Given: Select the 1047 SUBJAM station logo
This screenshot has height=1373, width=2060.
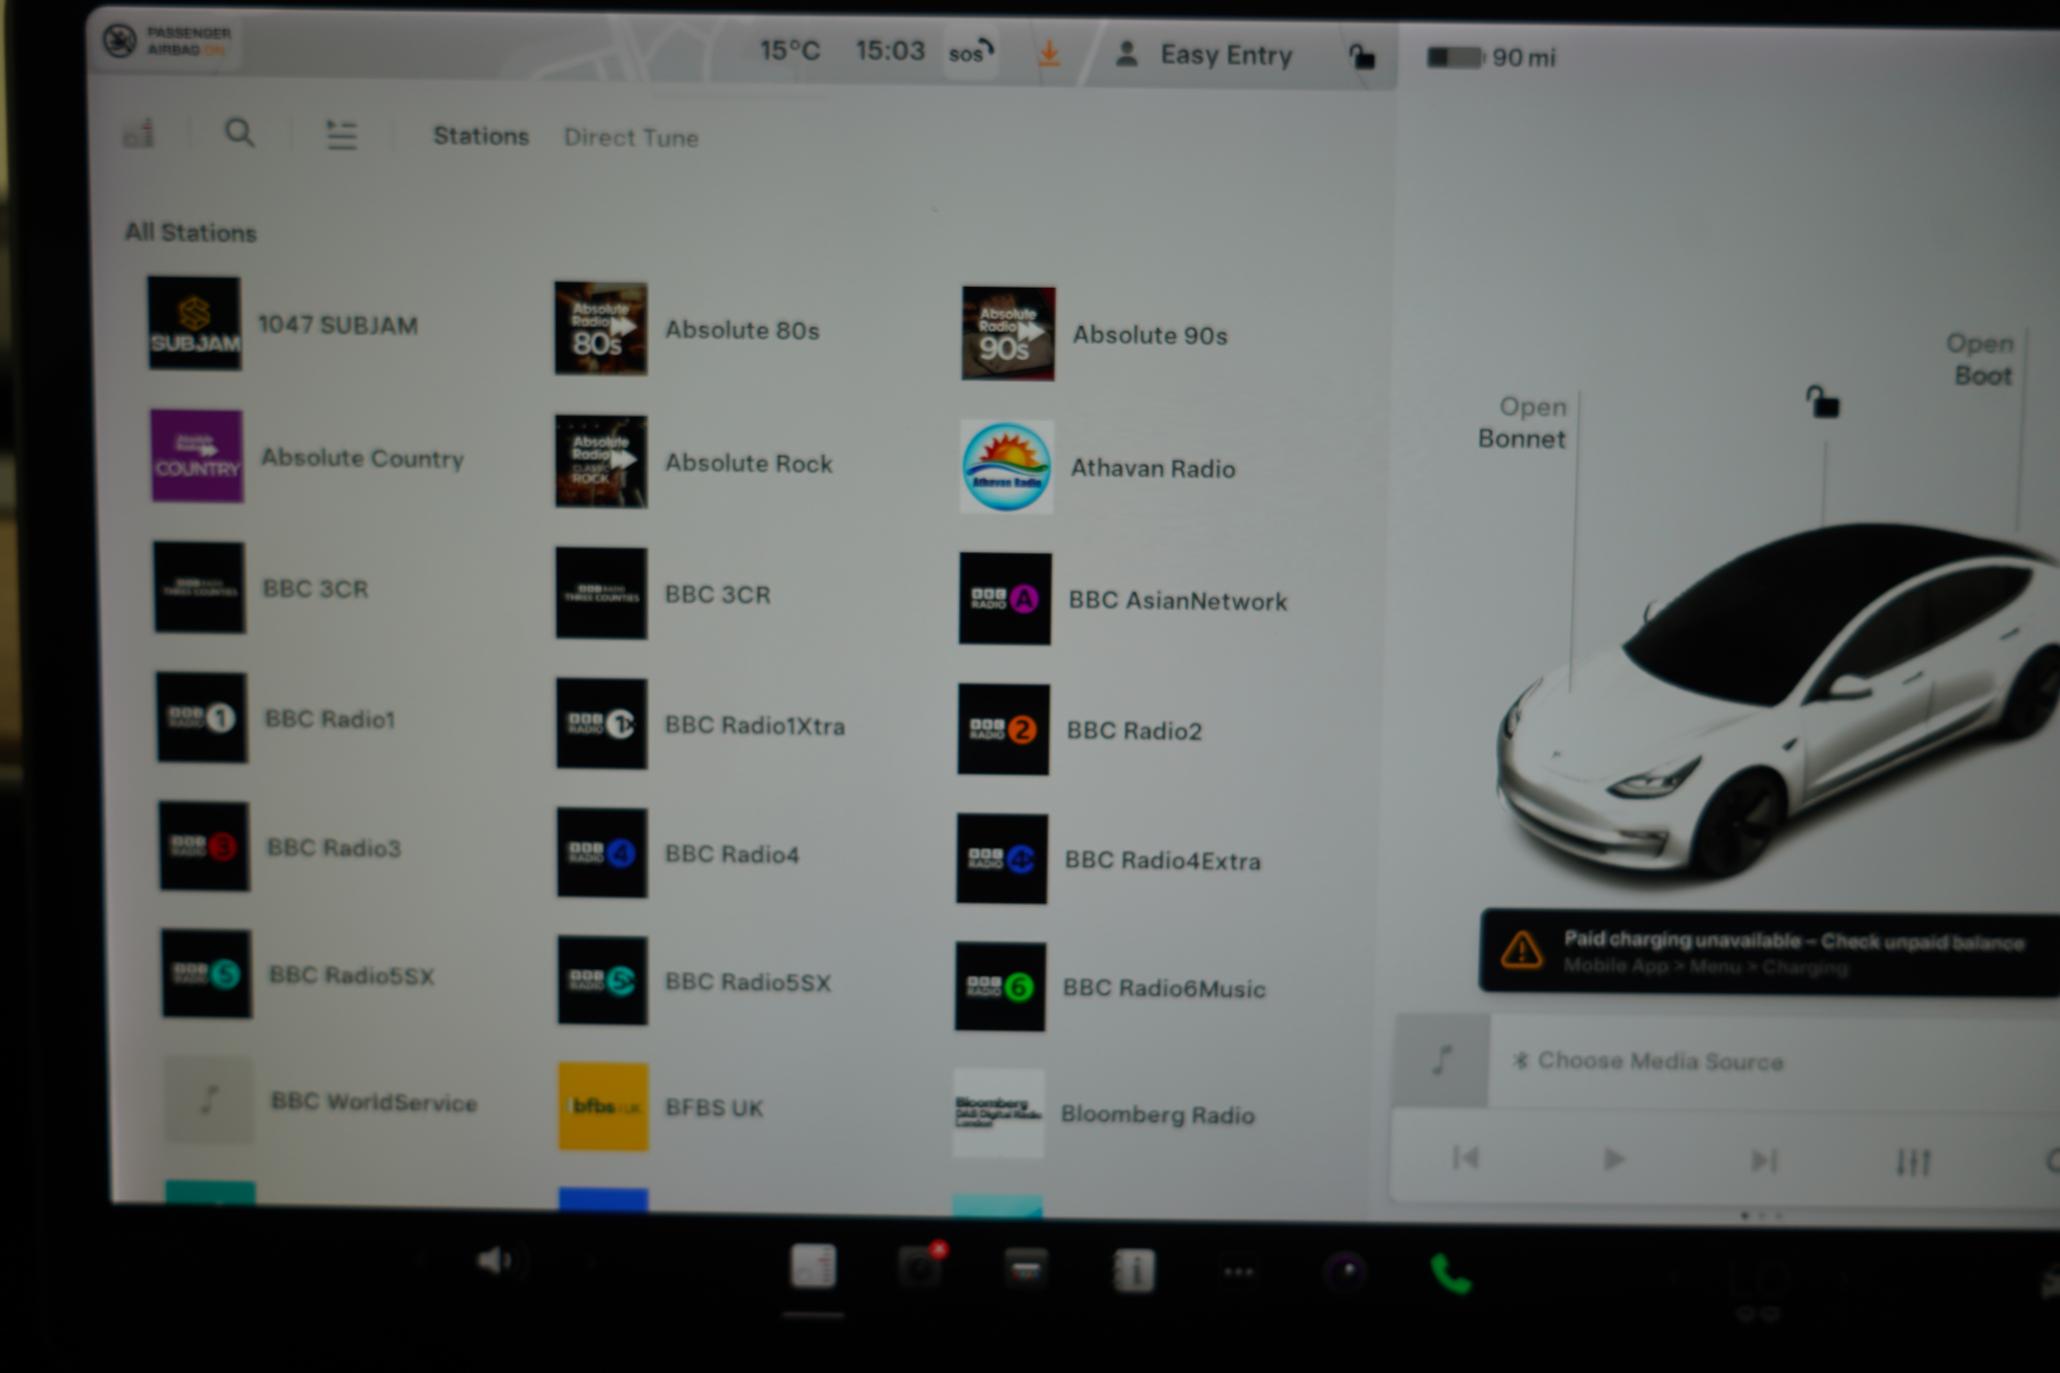Looking at the screenshot, I should click(194, 323).
